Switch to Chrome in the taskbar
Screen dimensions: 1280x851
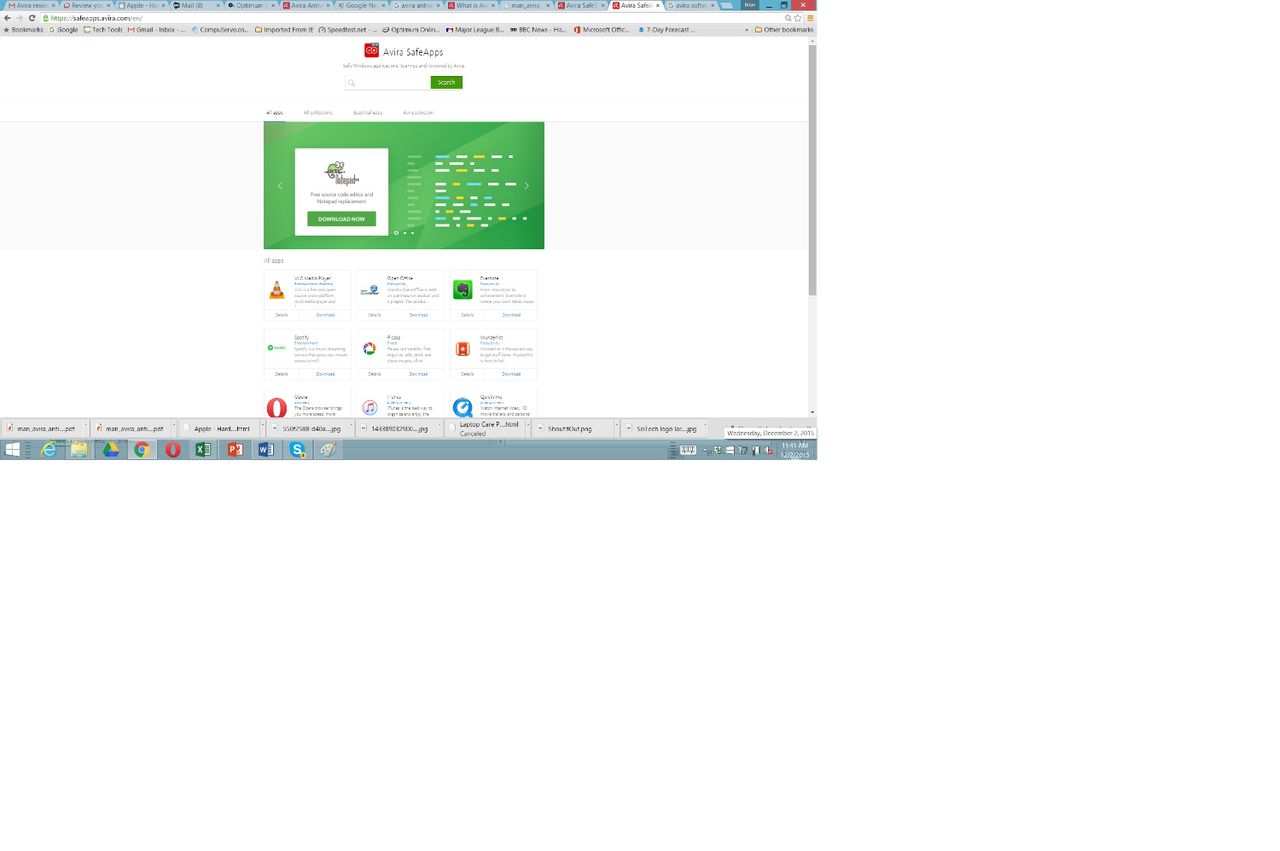[x=142, y=450]
